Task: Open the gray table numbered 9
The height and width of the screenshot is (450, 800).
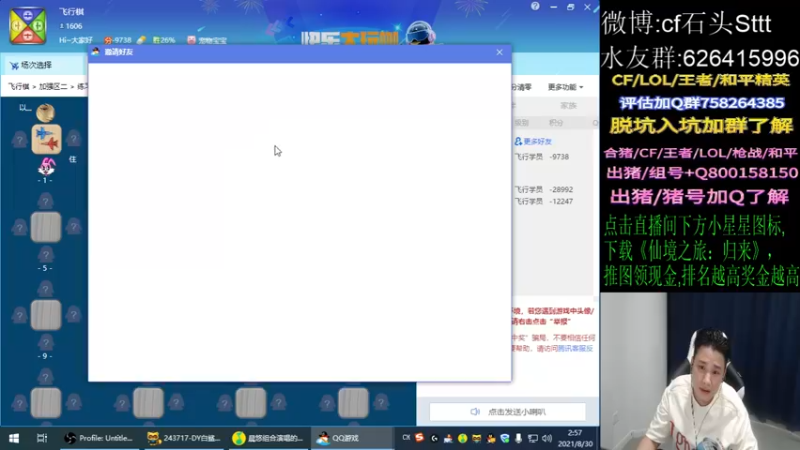Action: tap(46, 315)
